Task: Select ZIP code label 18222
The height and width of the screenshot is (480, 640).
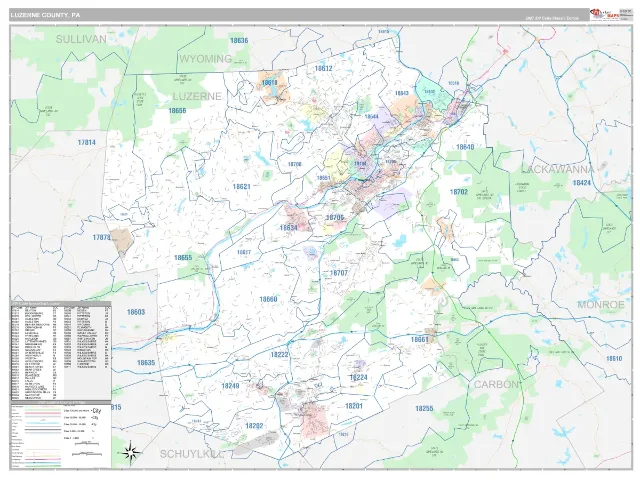Action: pyautogui.click(x=280, y=355)
